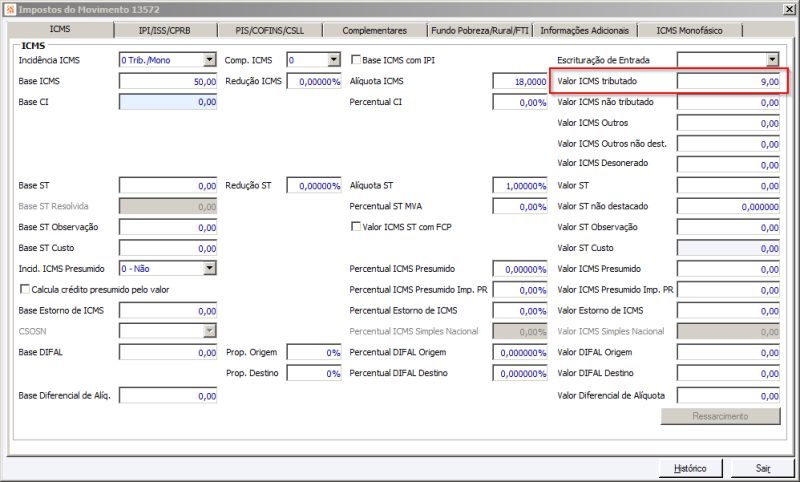Image resolution: width=800 pixels, height=482 pixels.
Task: Click the Percentual DIFAL Origem field
Action: click(x=520, y=352)
